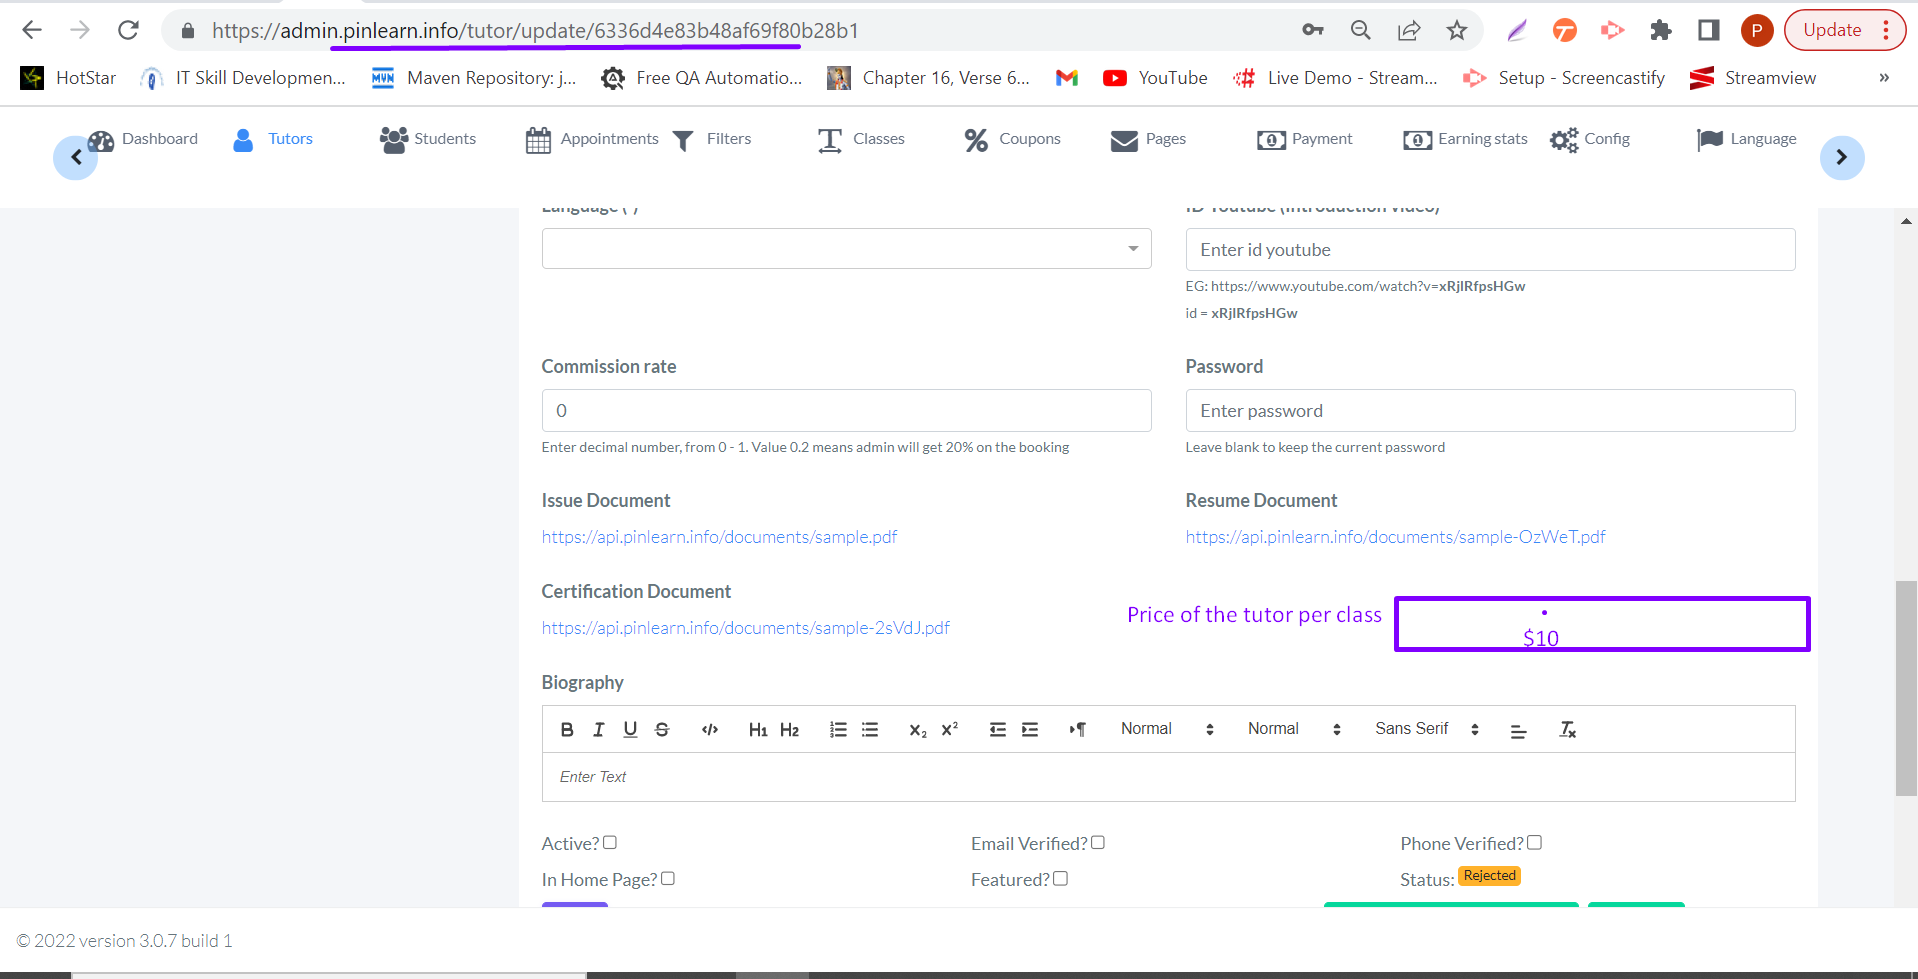This screenshot has width=1918, height=979.
Task: Expand the Language dropdown
Action: [x=846, y=248]
